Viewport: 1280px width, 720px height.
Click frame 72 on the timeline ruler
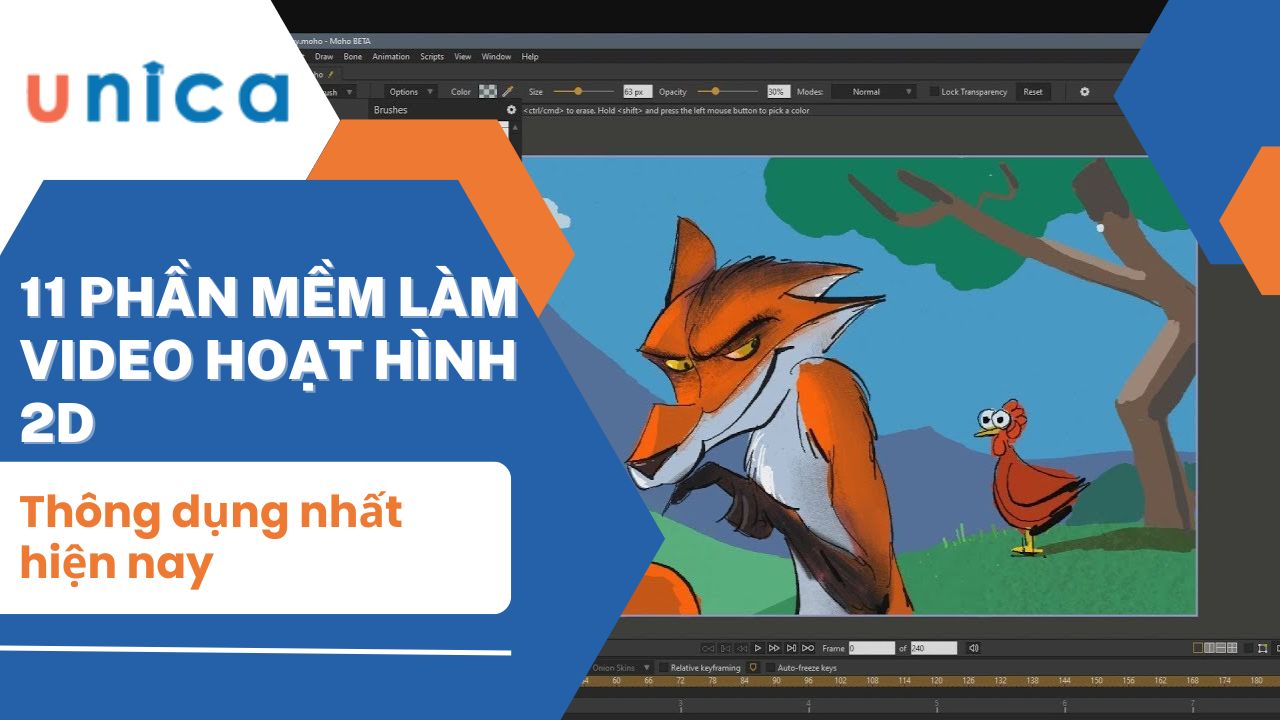point(680,680)
